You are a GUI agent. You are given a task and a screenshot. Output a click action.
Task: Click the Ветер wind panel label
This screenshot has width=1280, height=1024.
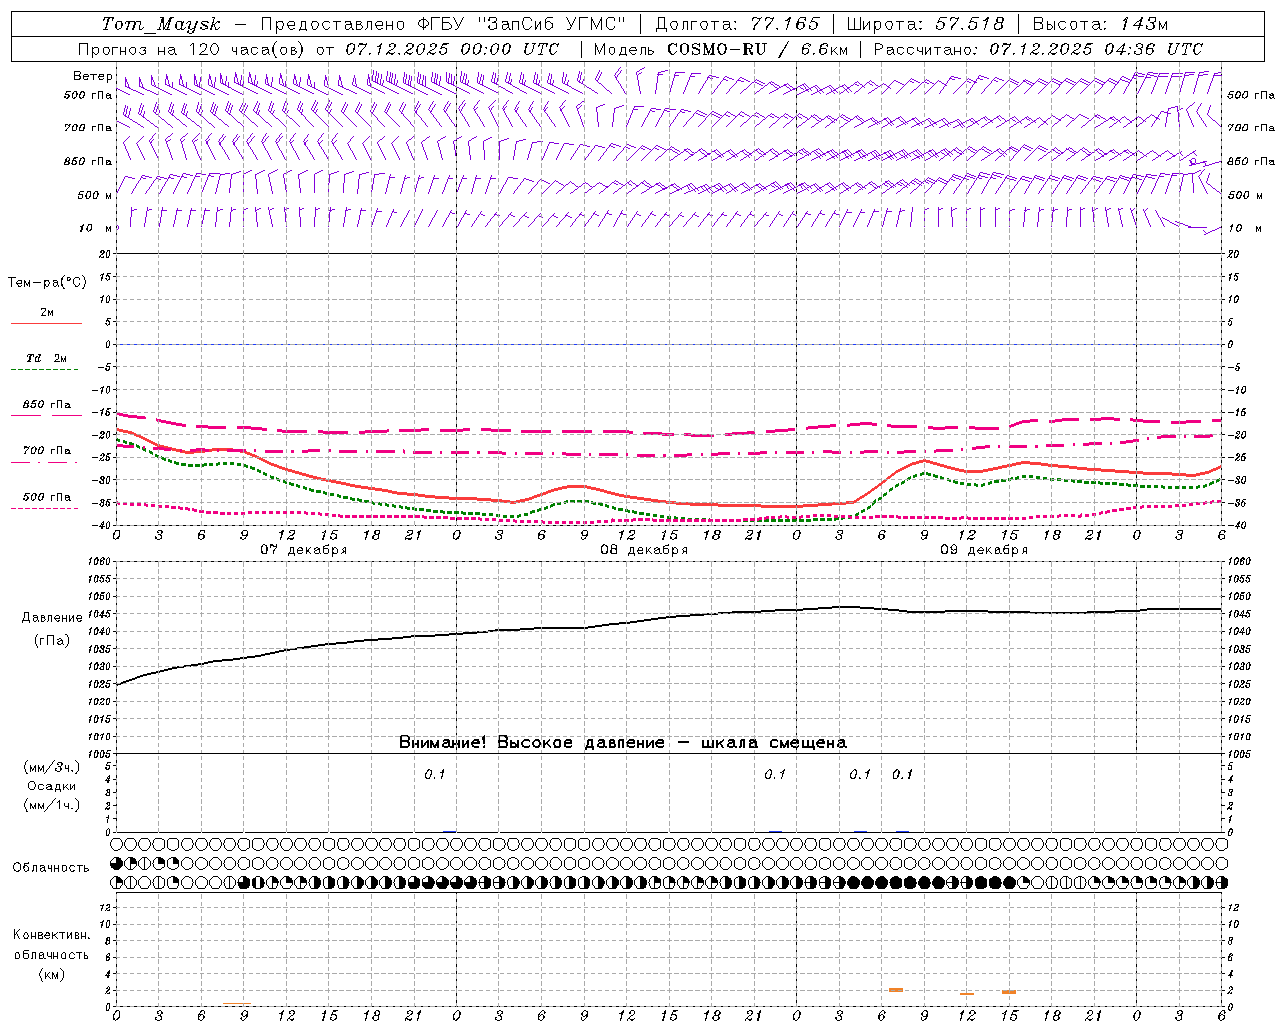(92, 76)
